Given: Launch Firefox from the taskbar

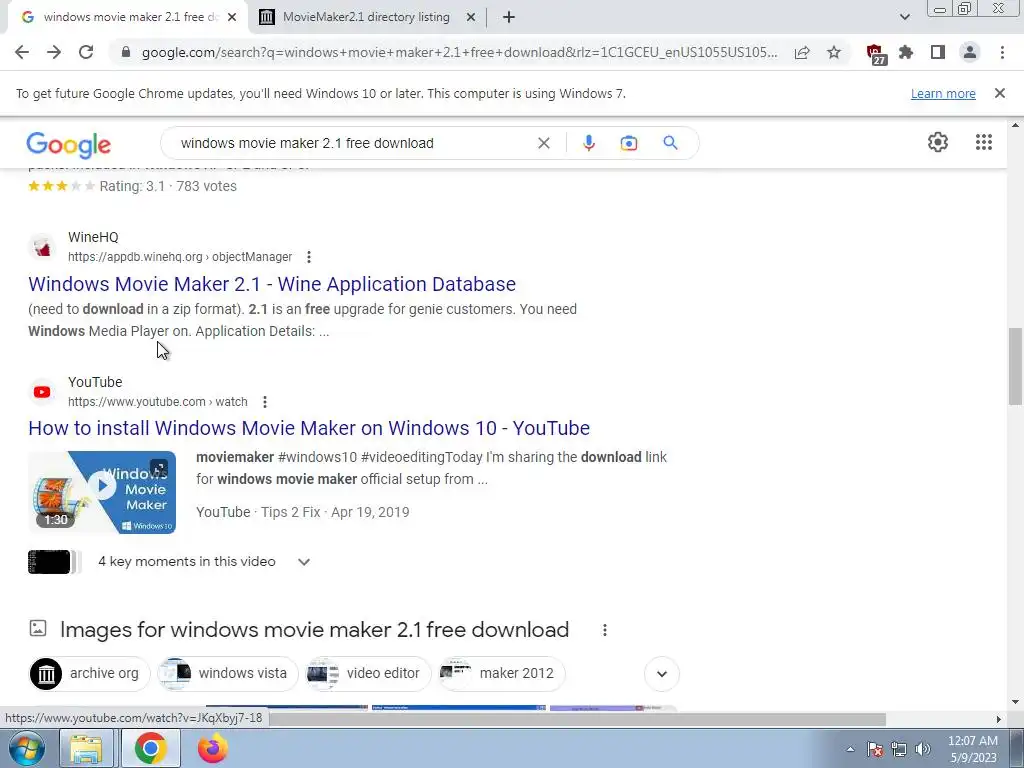Looking at the screenshot, I should (x=213, y=748).
